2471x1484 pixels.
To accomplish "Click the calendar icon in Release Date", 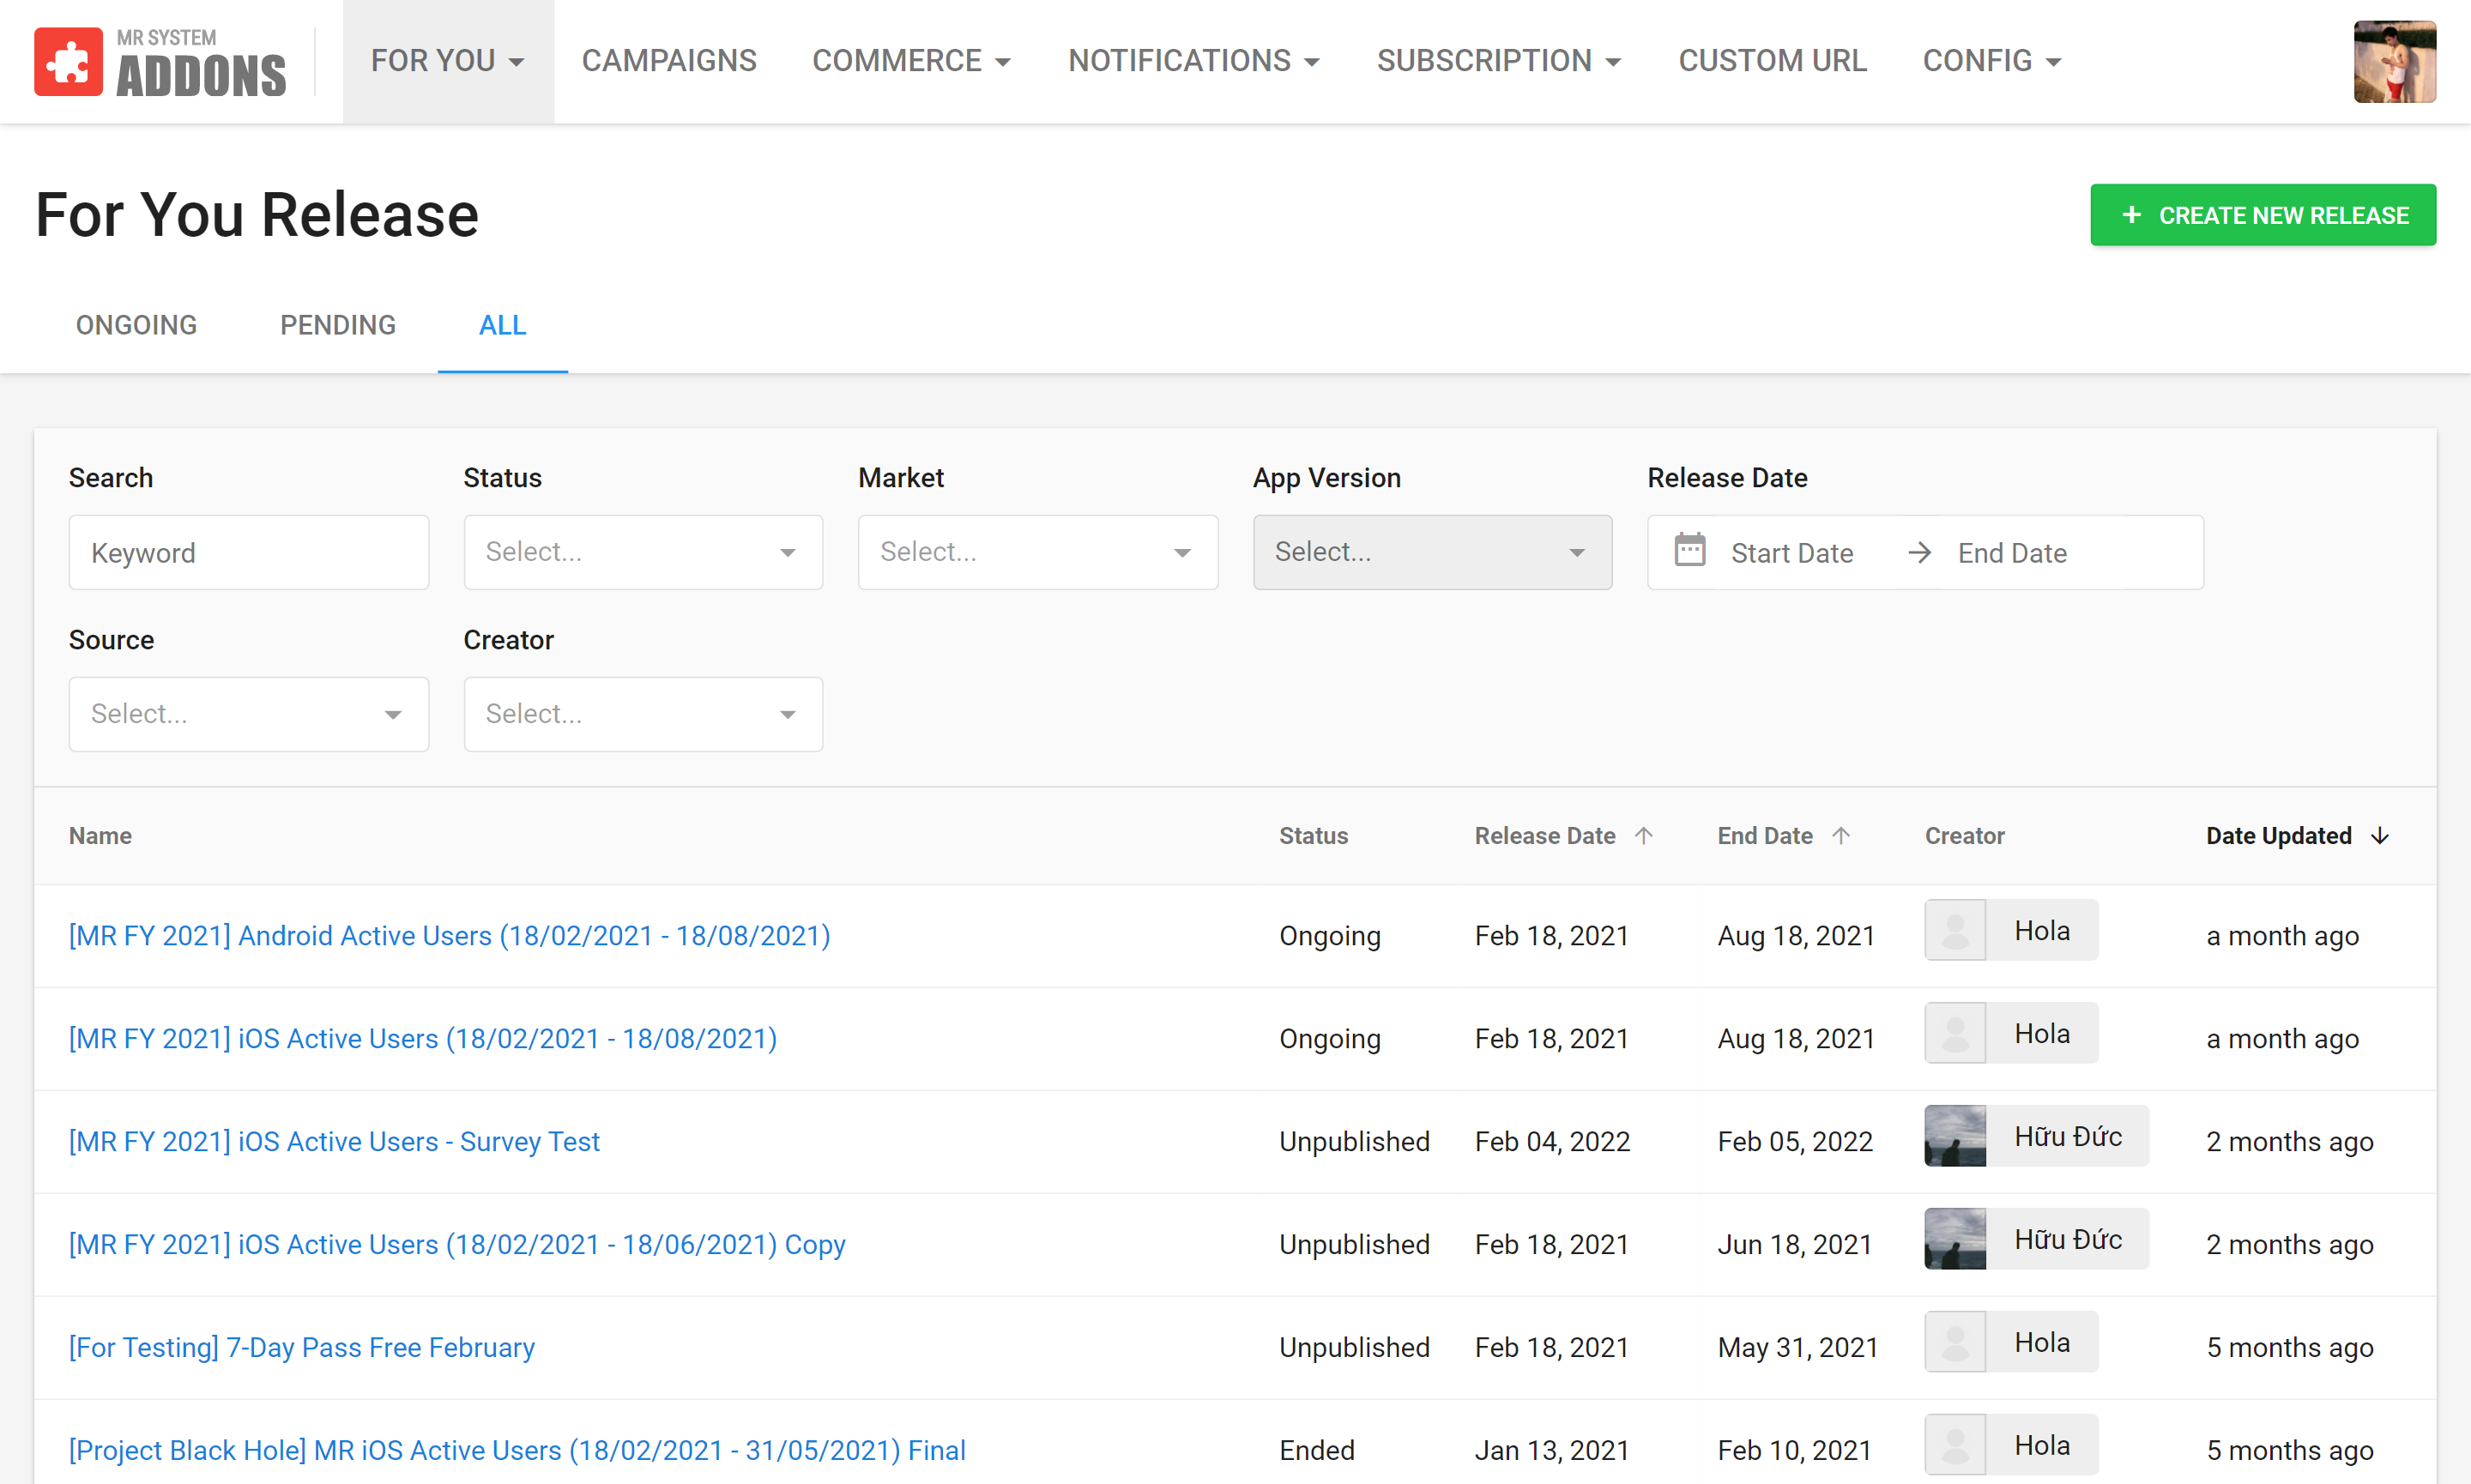I will (1689, 551).
